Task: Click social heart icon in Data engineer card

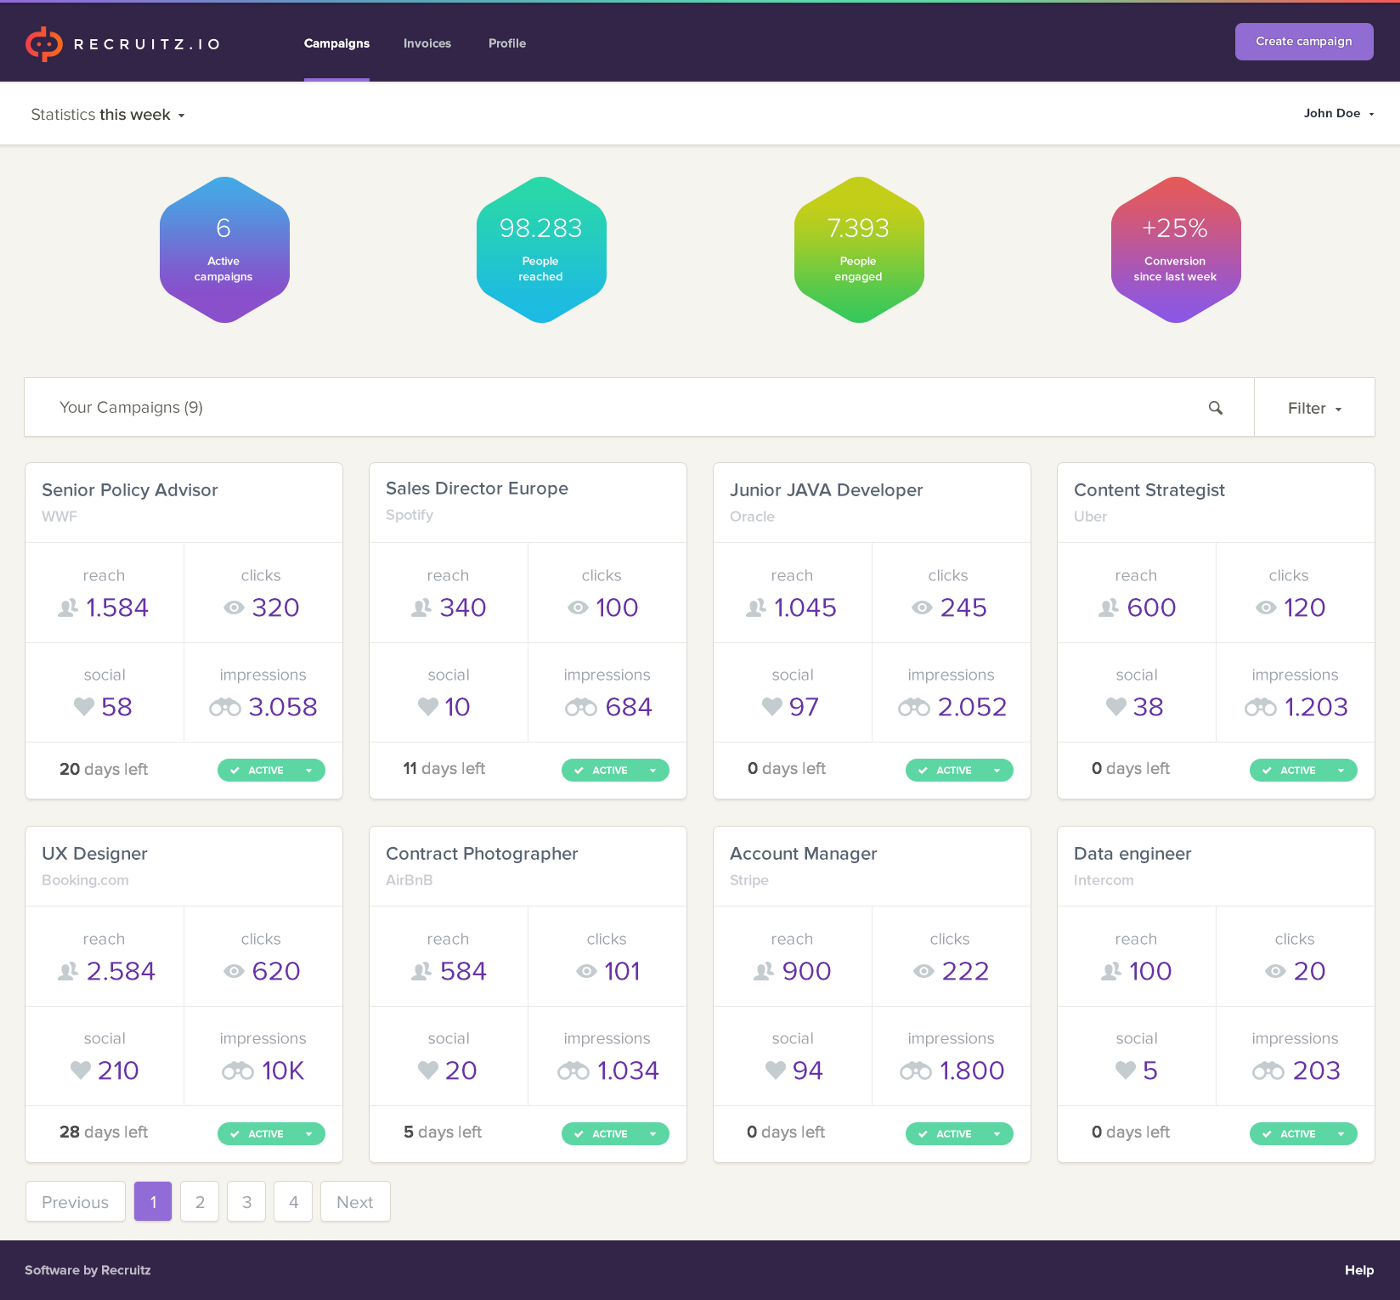Action: (x=1126, y=1070)
